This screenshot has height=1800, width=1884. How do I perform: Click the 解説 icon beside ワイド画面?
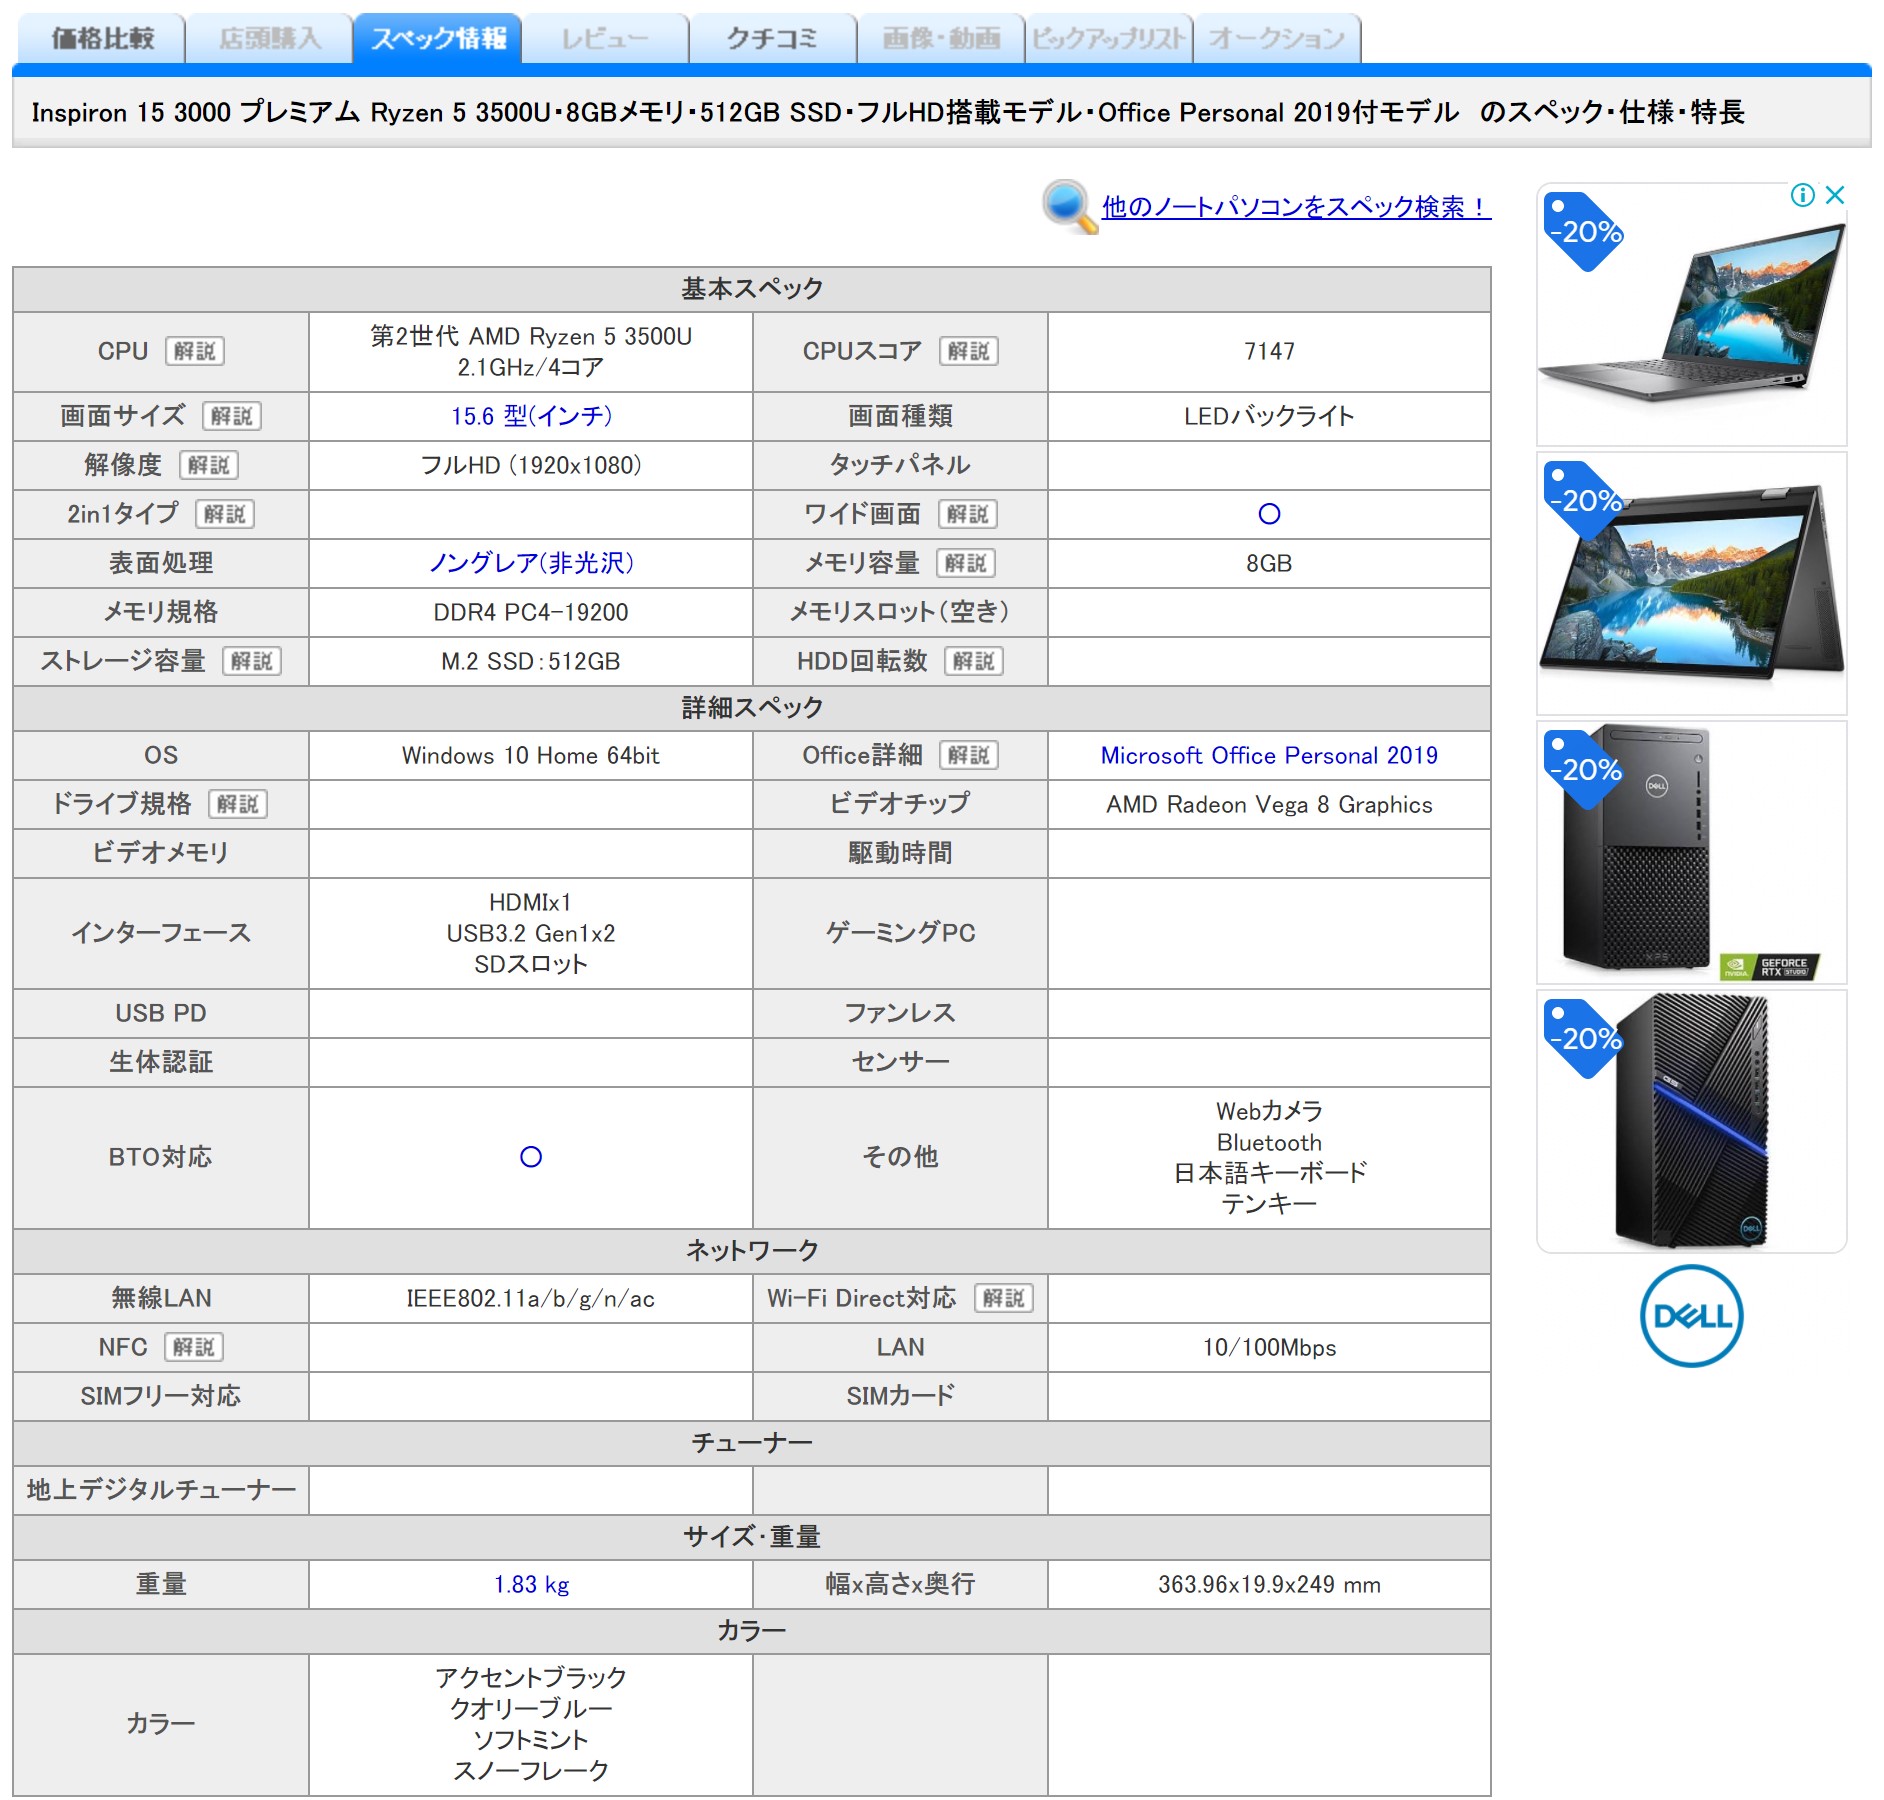[968, 514]
